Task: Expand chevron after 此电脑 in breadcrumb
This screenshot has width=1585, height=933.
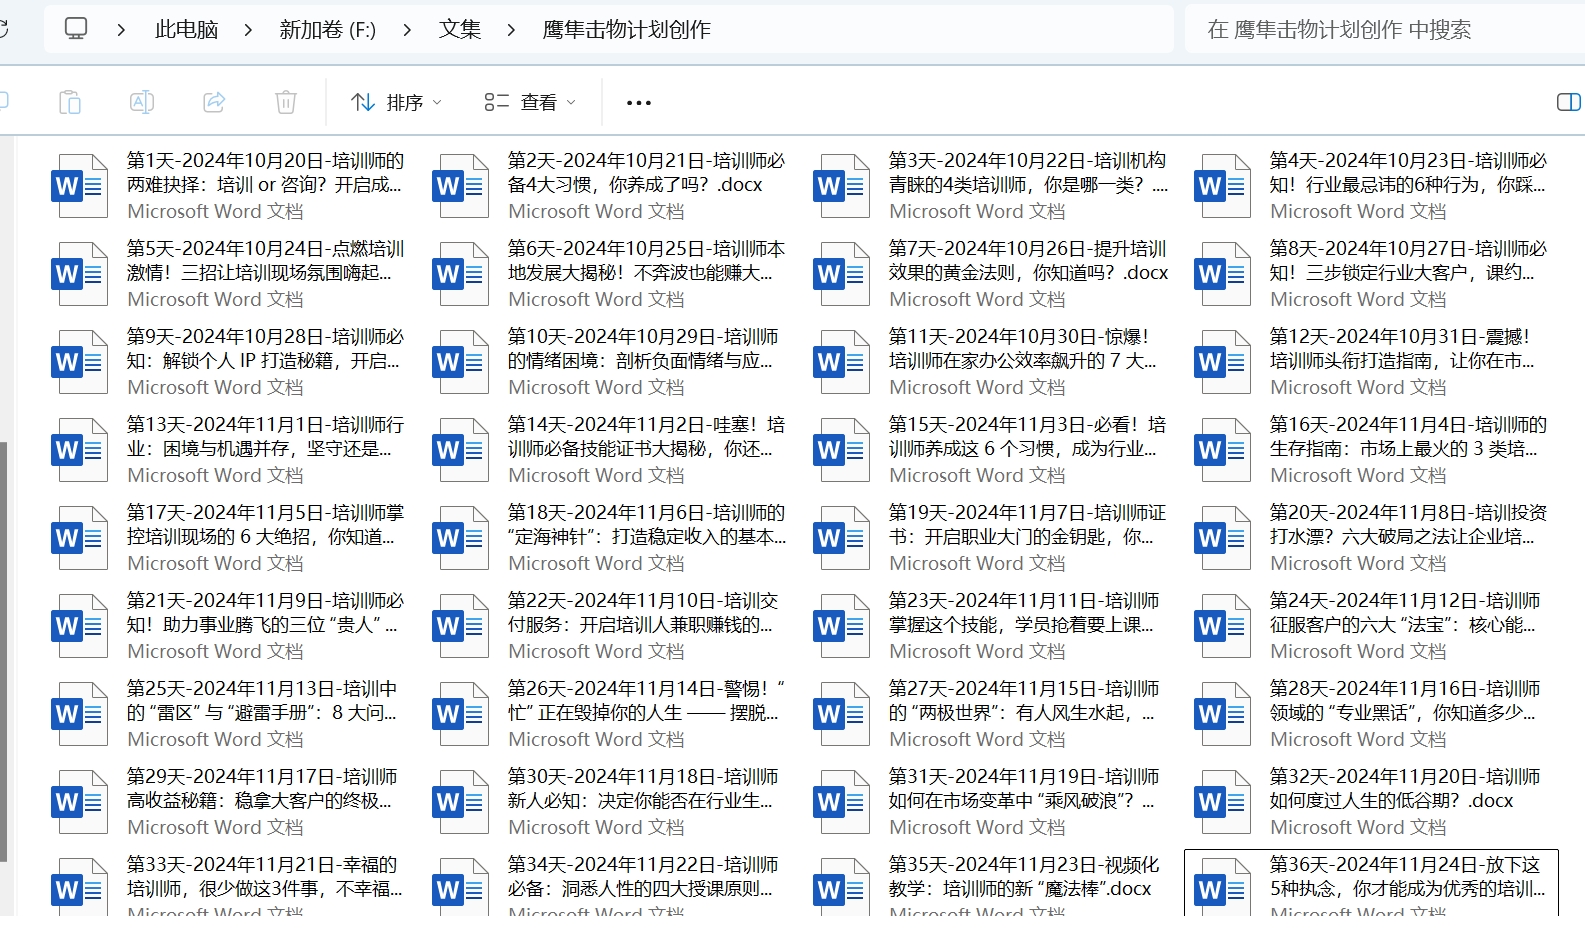Action: click(x=248, y=30)
